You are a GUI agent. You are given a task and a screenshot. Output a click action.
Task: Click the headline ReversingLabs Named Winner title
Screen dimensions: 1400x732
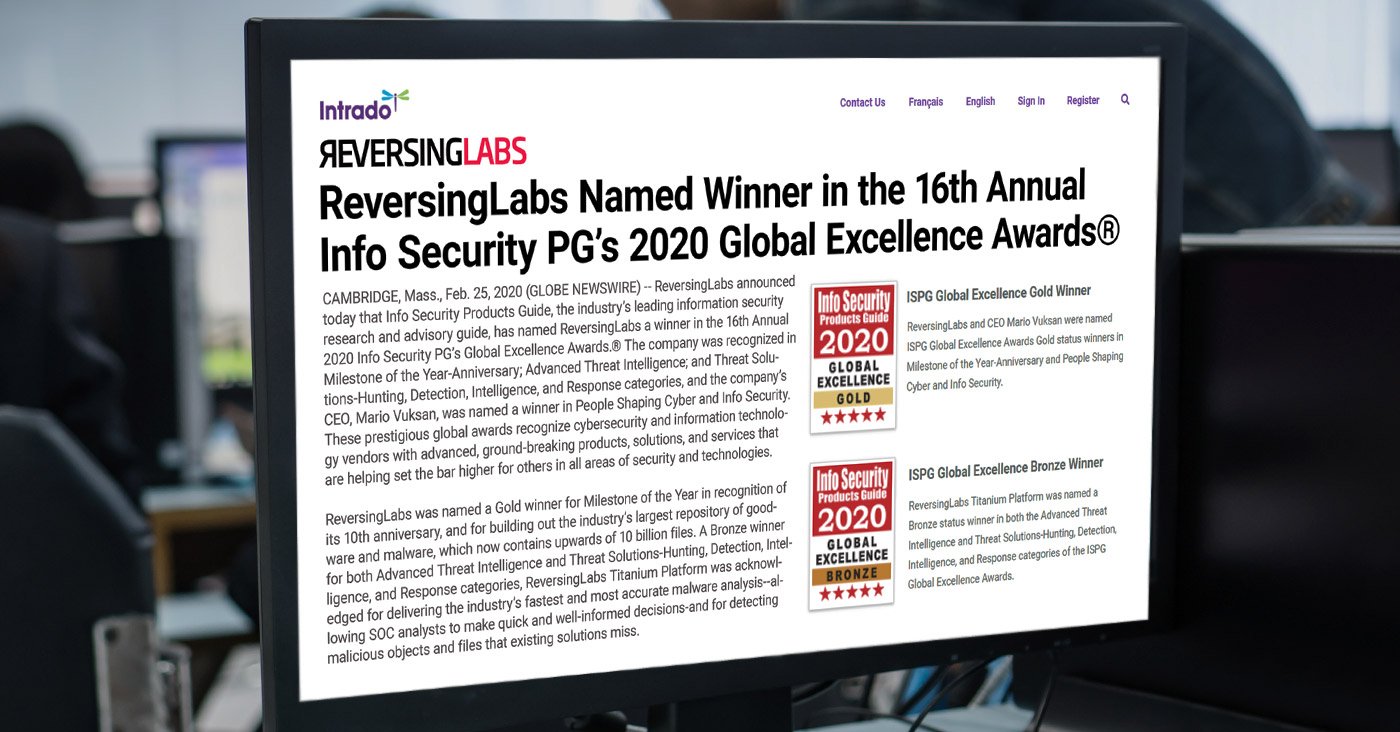718,220
